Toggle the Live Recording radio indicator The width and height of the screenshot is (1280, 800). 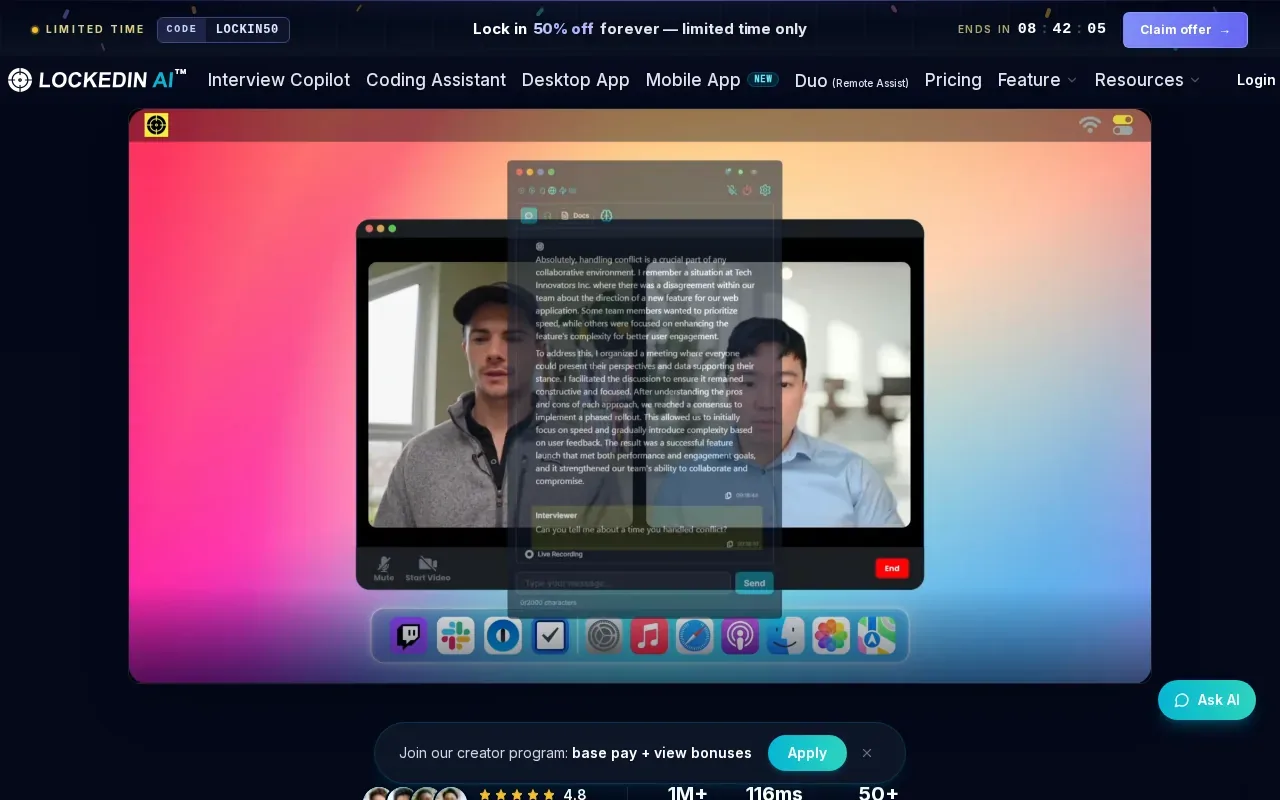(529, 554)
